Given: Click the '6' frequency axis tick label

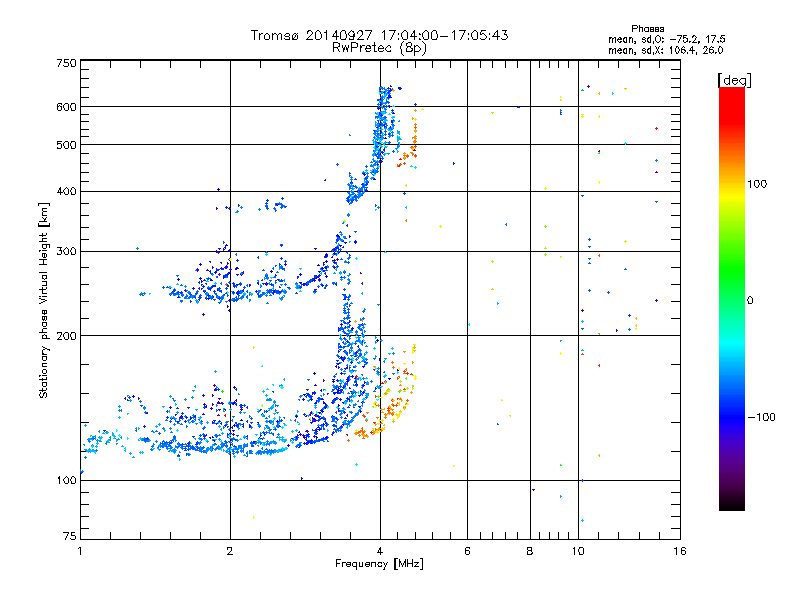Looking at the screenshot, I should (467, 551).
